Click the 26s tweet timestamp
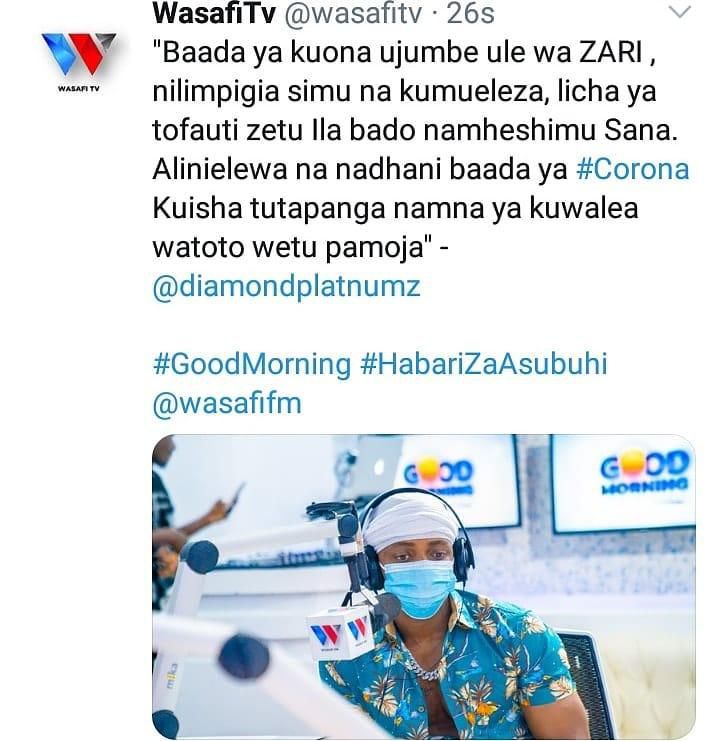 click(x=470, y=14)
